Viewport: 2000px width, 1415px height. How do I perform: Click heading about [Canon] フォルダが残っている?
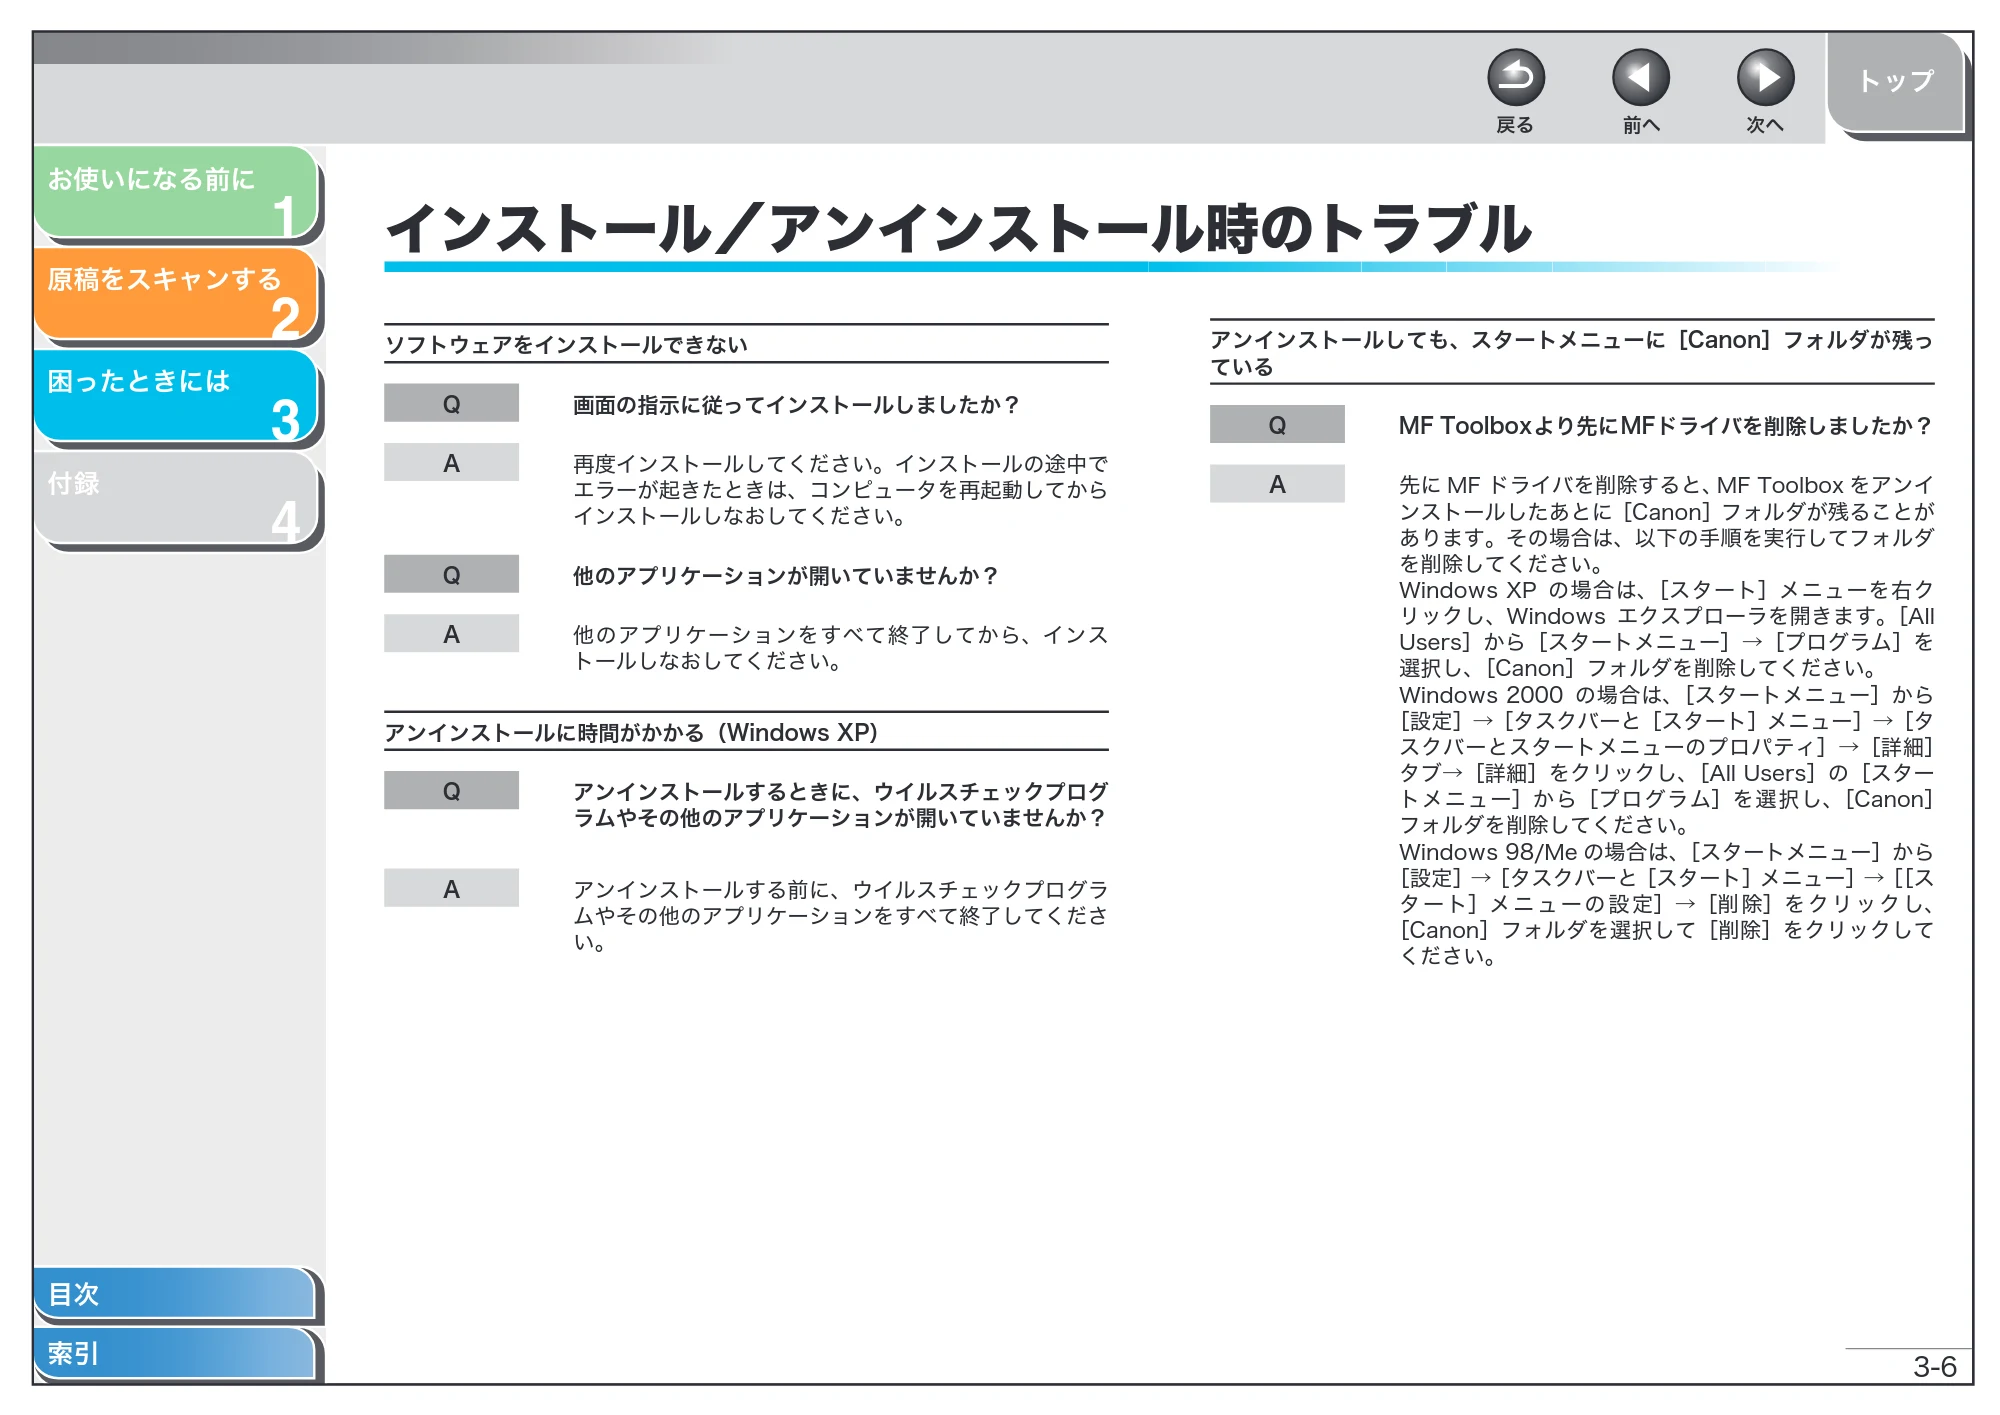[1572, 353]
